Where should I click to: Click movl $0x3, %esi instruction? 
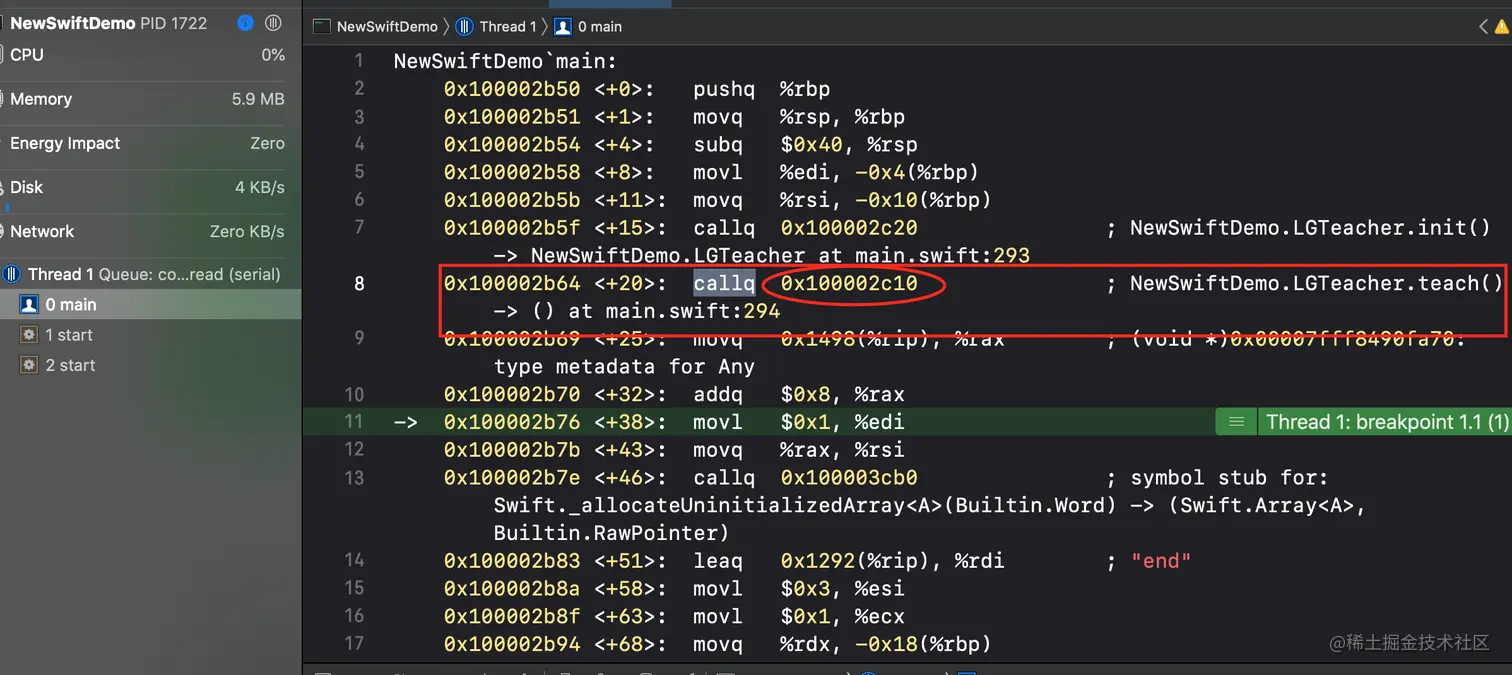coord(799,589)
